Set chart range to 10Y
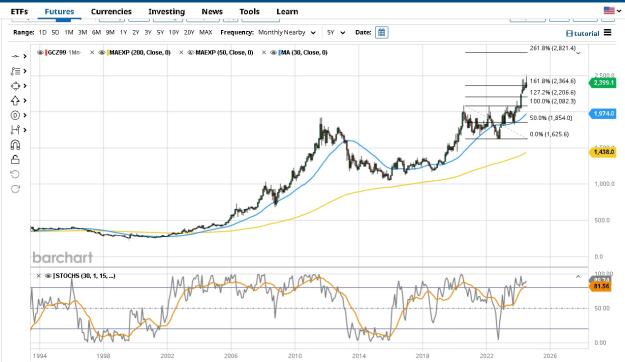Viewport: 625px width, 362px height. pyautogui.click(x=174, y=32)
